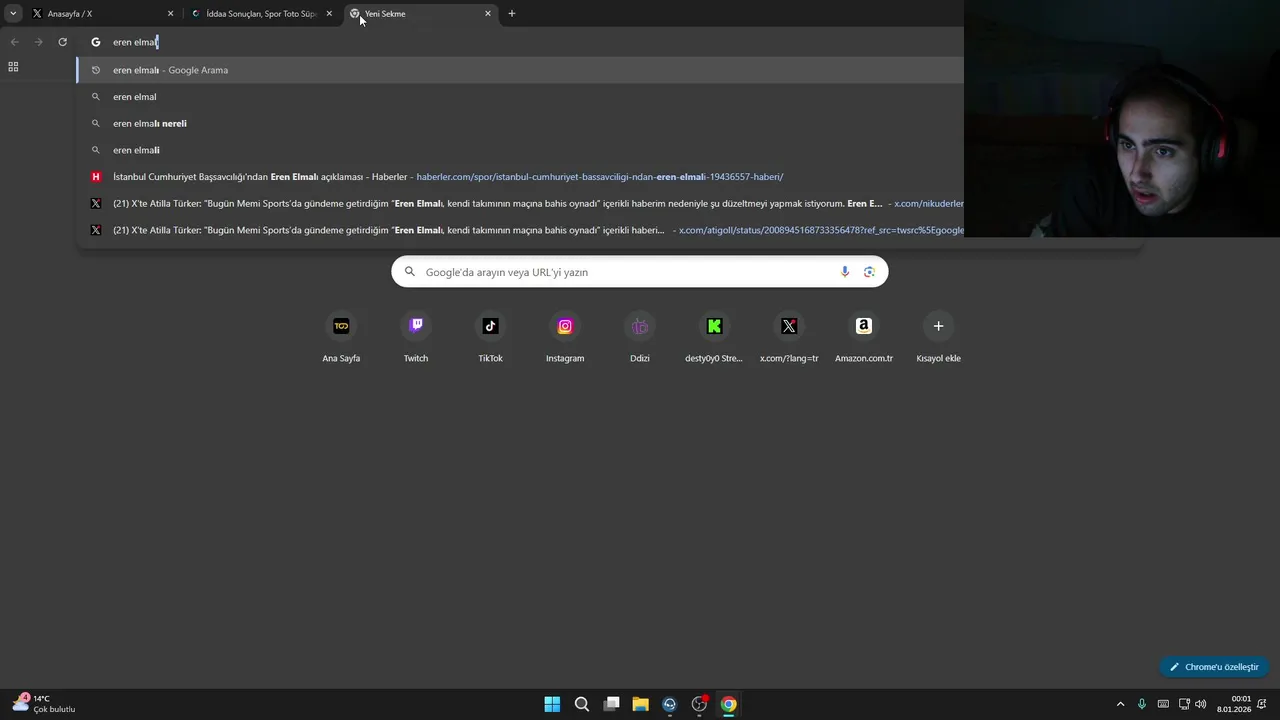
Task: Click the address bar containing eren elmal
Action: 520,42
